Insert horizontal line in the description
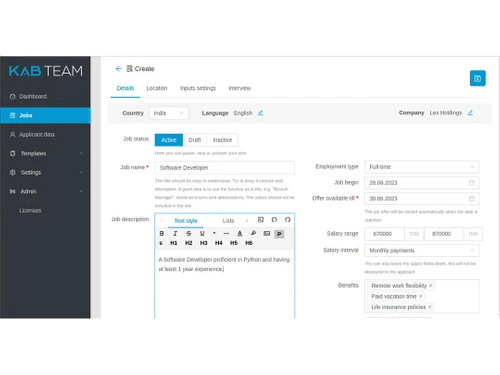 [x=226, y=234]
